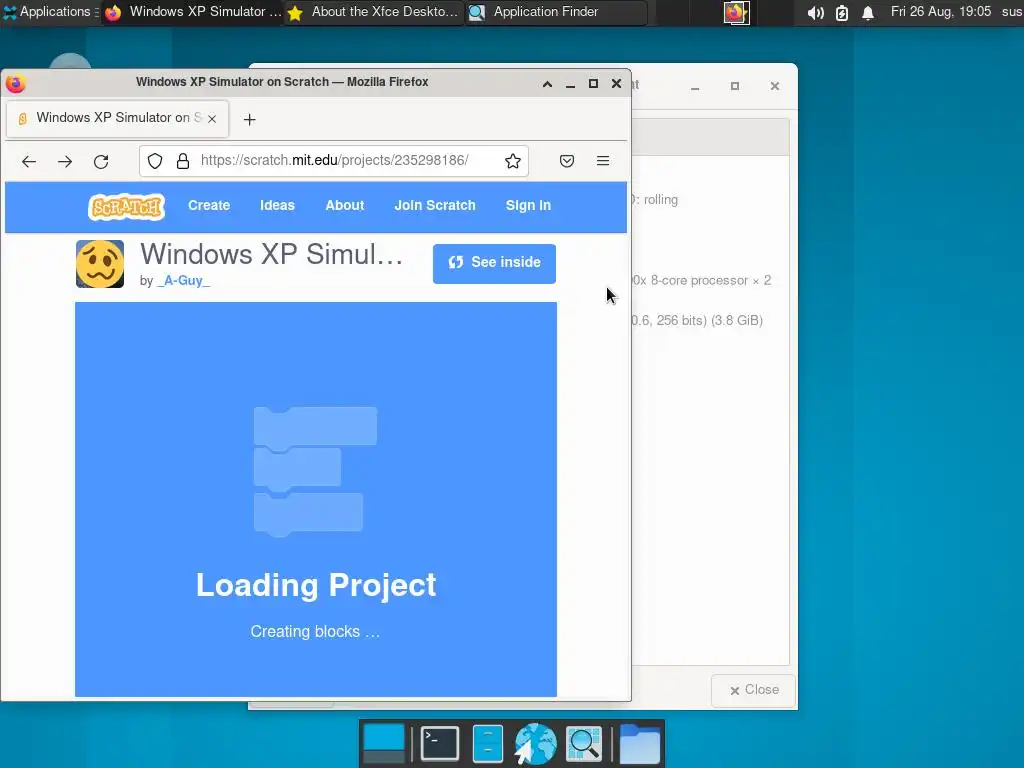Viewport: 1024px width, 768px height.
Task: Click the date and time clock
Action: point(940,12)
